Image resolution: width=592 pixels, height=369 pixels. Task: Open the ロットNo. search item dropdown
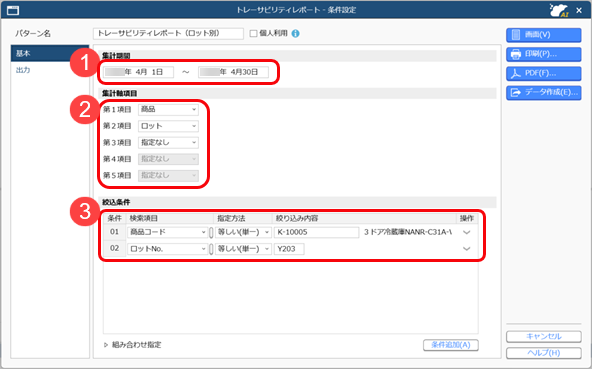pos(167,249)
